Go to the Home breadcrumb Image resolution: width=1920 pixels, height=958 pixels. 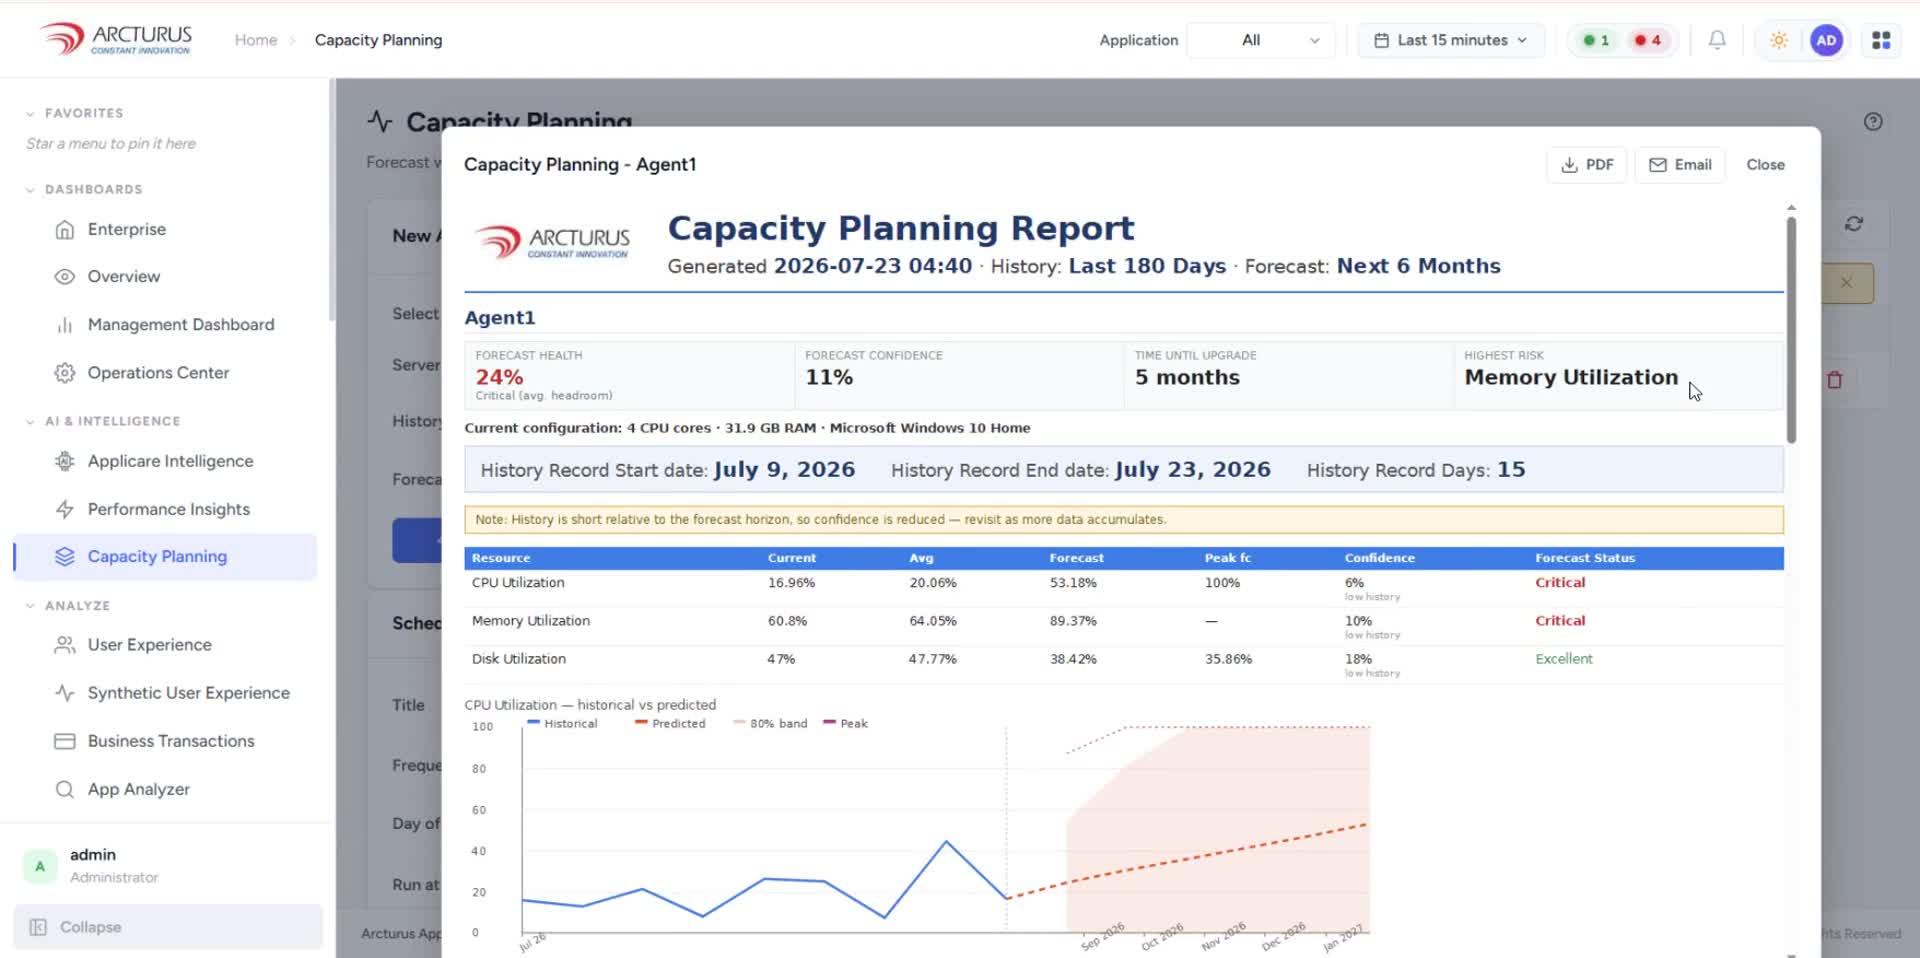[x=256, y=40]
